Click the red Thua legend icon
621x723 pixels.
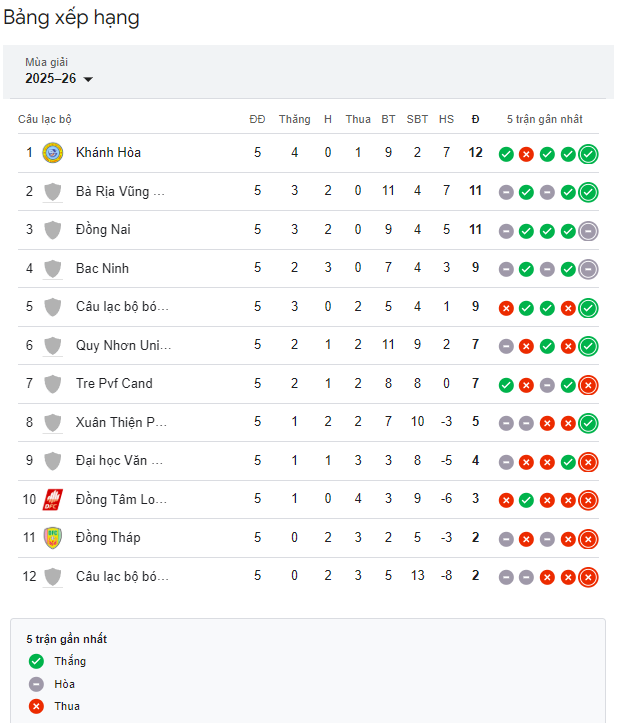(x=37, y=706)
